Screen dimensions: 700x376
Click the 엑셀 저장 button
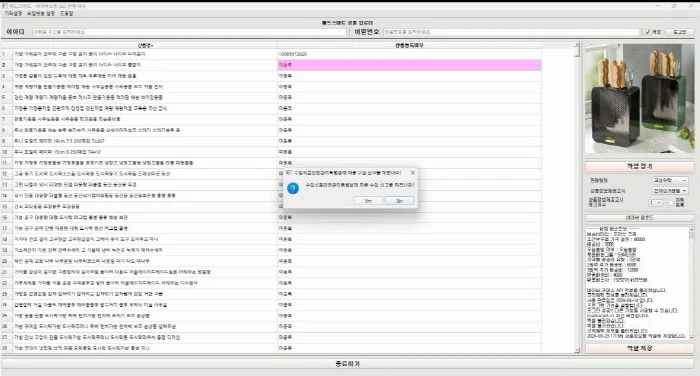pos(640,348)
